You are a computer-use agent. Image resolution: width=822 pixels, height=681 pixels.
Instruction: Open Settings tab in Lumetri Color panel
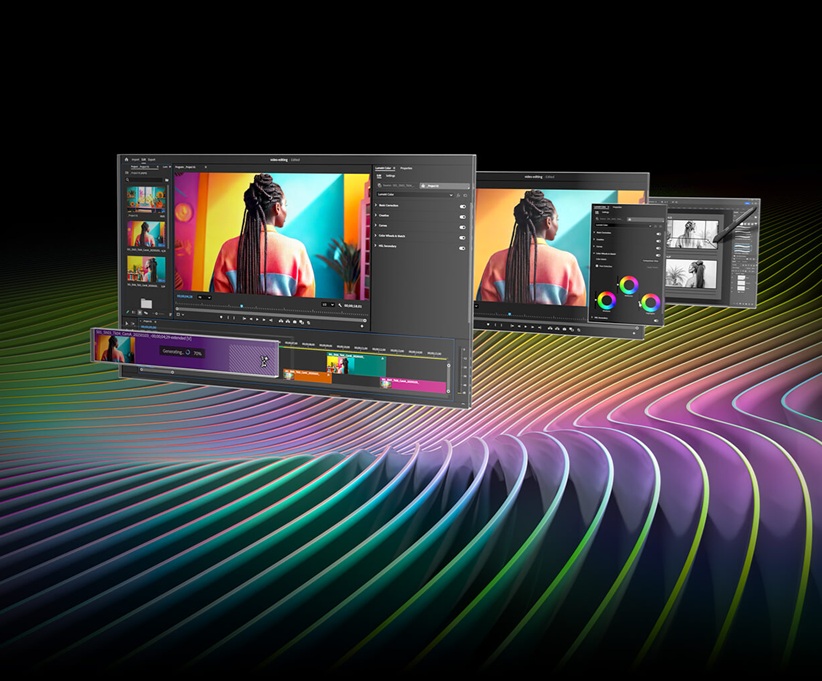391,176
